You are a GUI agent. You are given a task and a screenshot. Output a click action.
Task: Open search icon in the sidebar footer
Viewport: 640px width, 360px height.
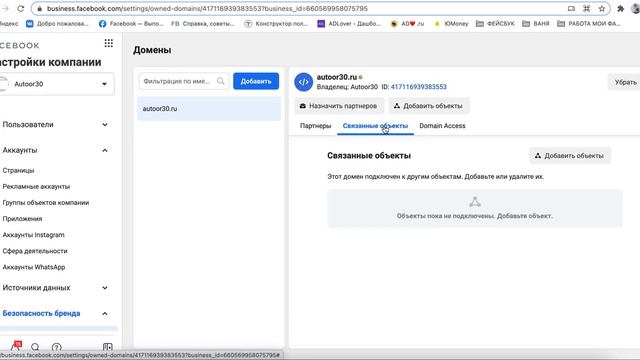(35, 347)
